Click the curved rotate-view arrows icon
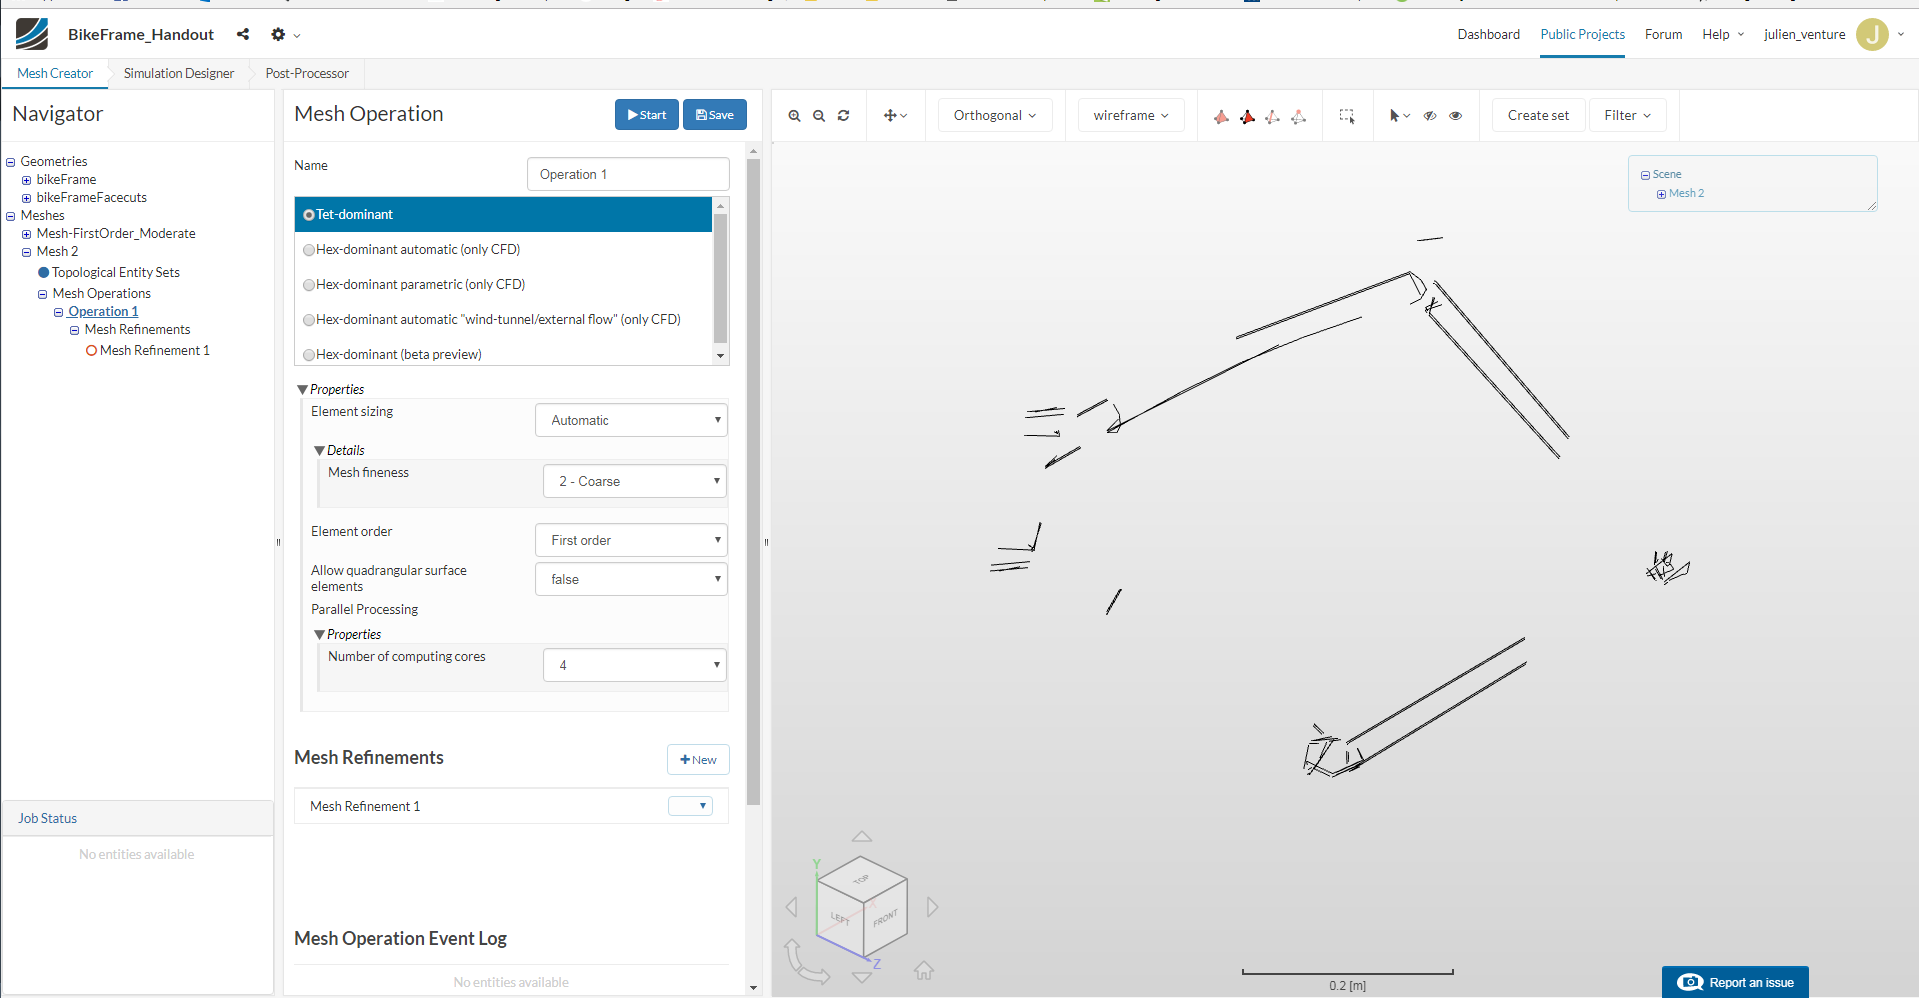The height and width of the screenshot is (998, 1919). 806,962
